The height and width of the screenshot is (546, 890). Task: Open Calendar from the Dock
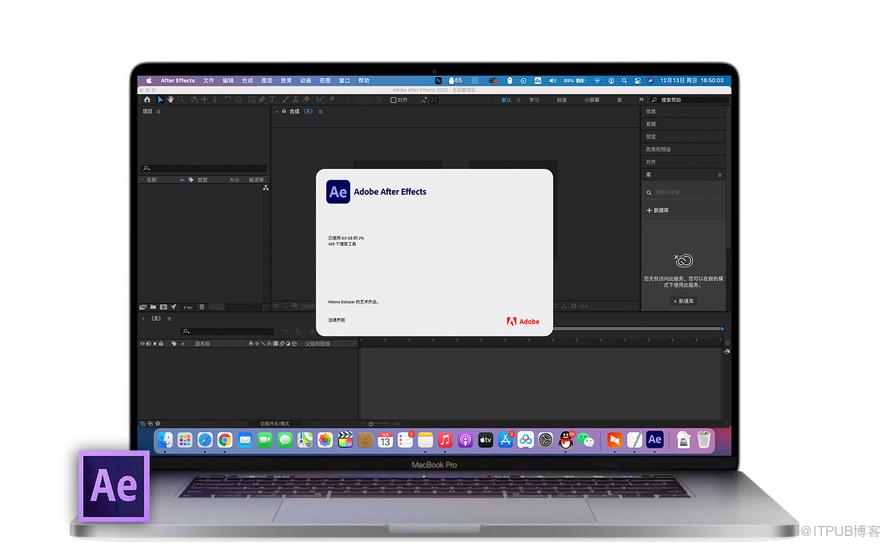pos(385,440)
